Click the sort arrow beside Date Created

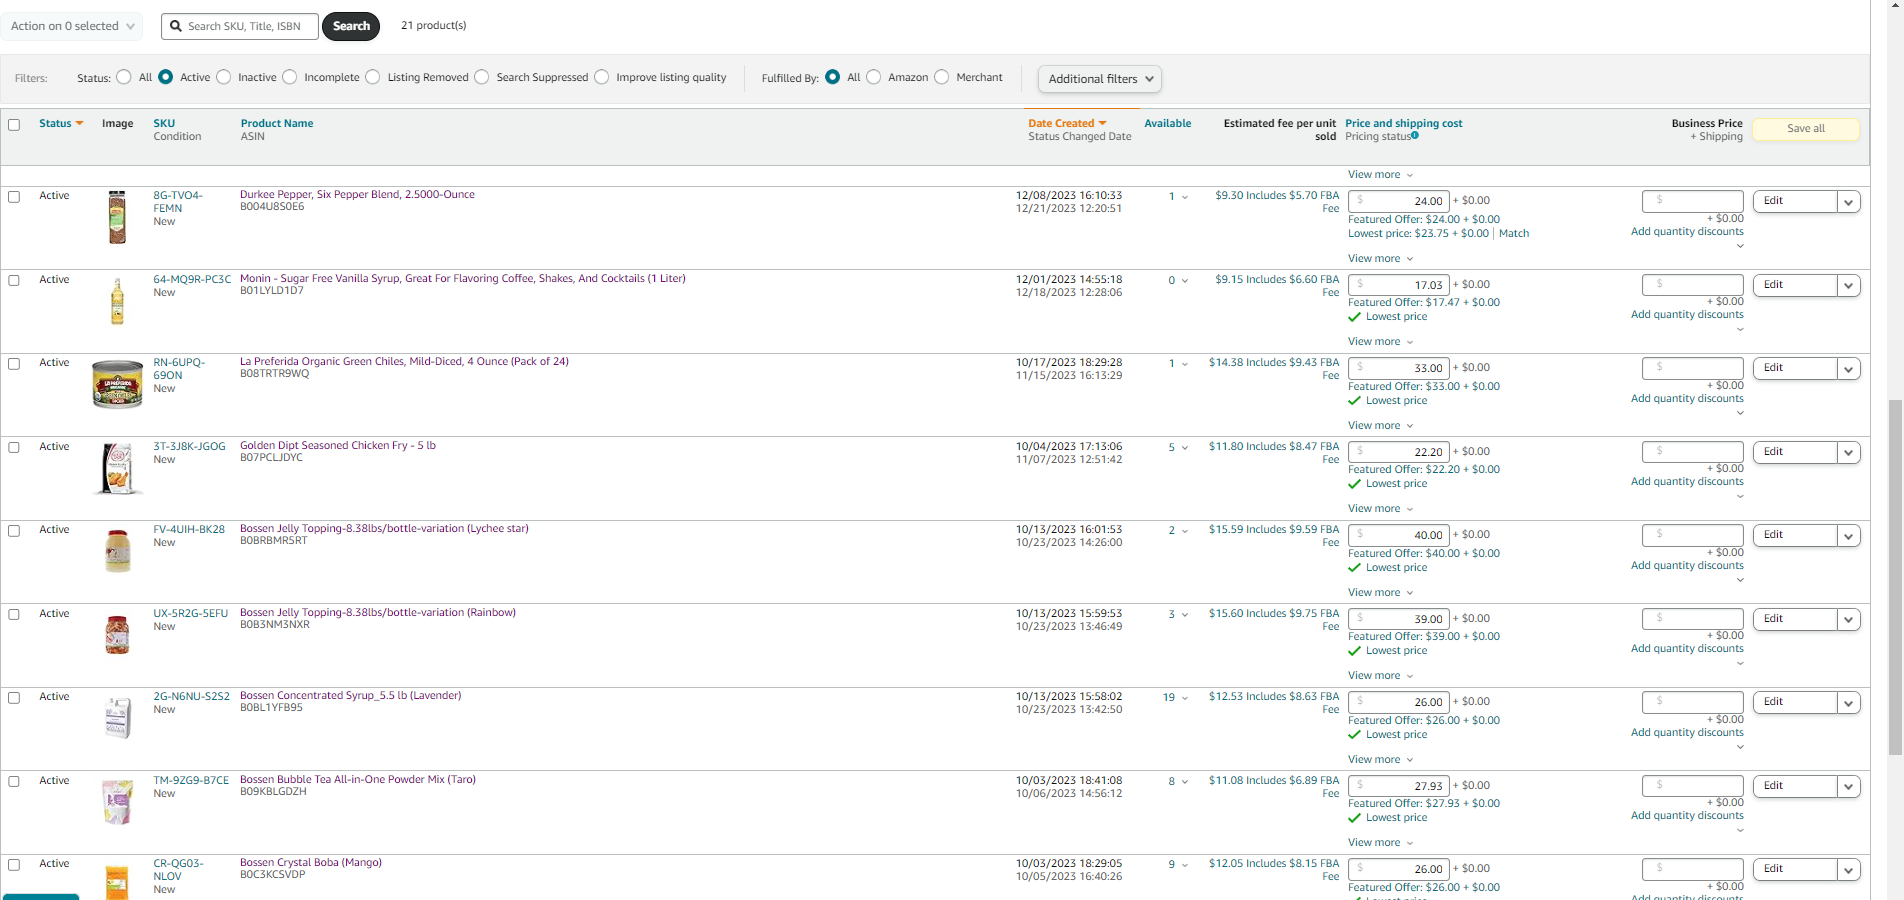pos(1103,123)
